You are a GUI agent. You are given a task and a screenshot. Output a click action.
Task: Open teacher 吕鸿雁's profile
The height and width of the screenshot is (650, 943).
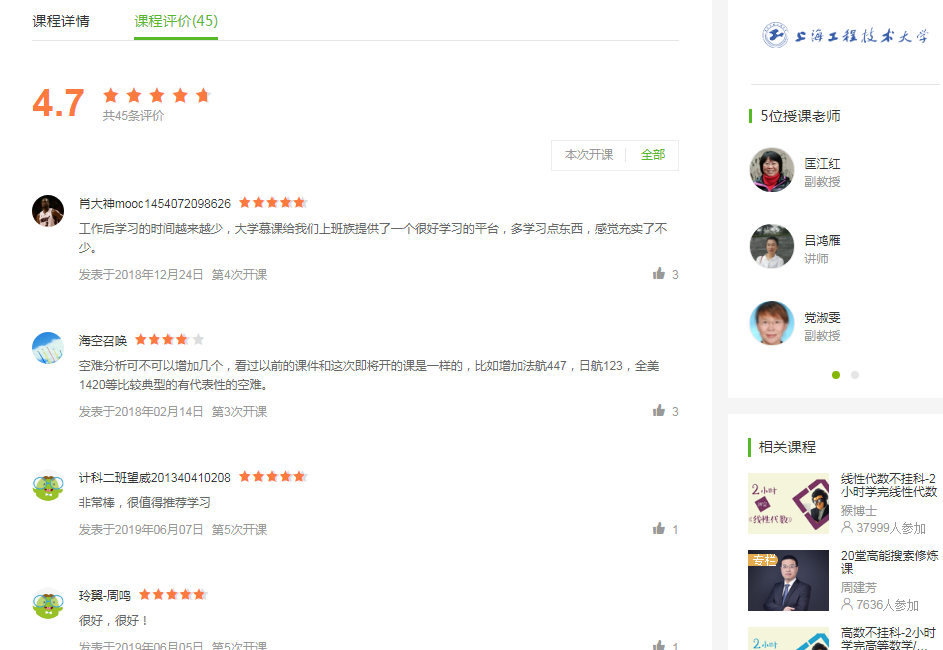[822, 241]
